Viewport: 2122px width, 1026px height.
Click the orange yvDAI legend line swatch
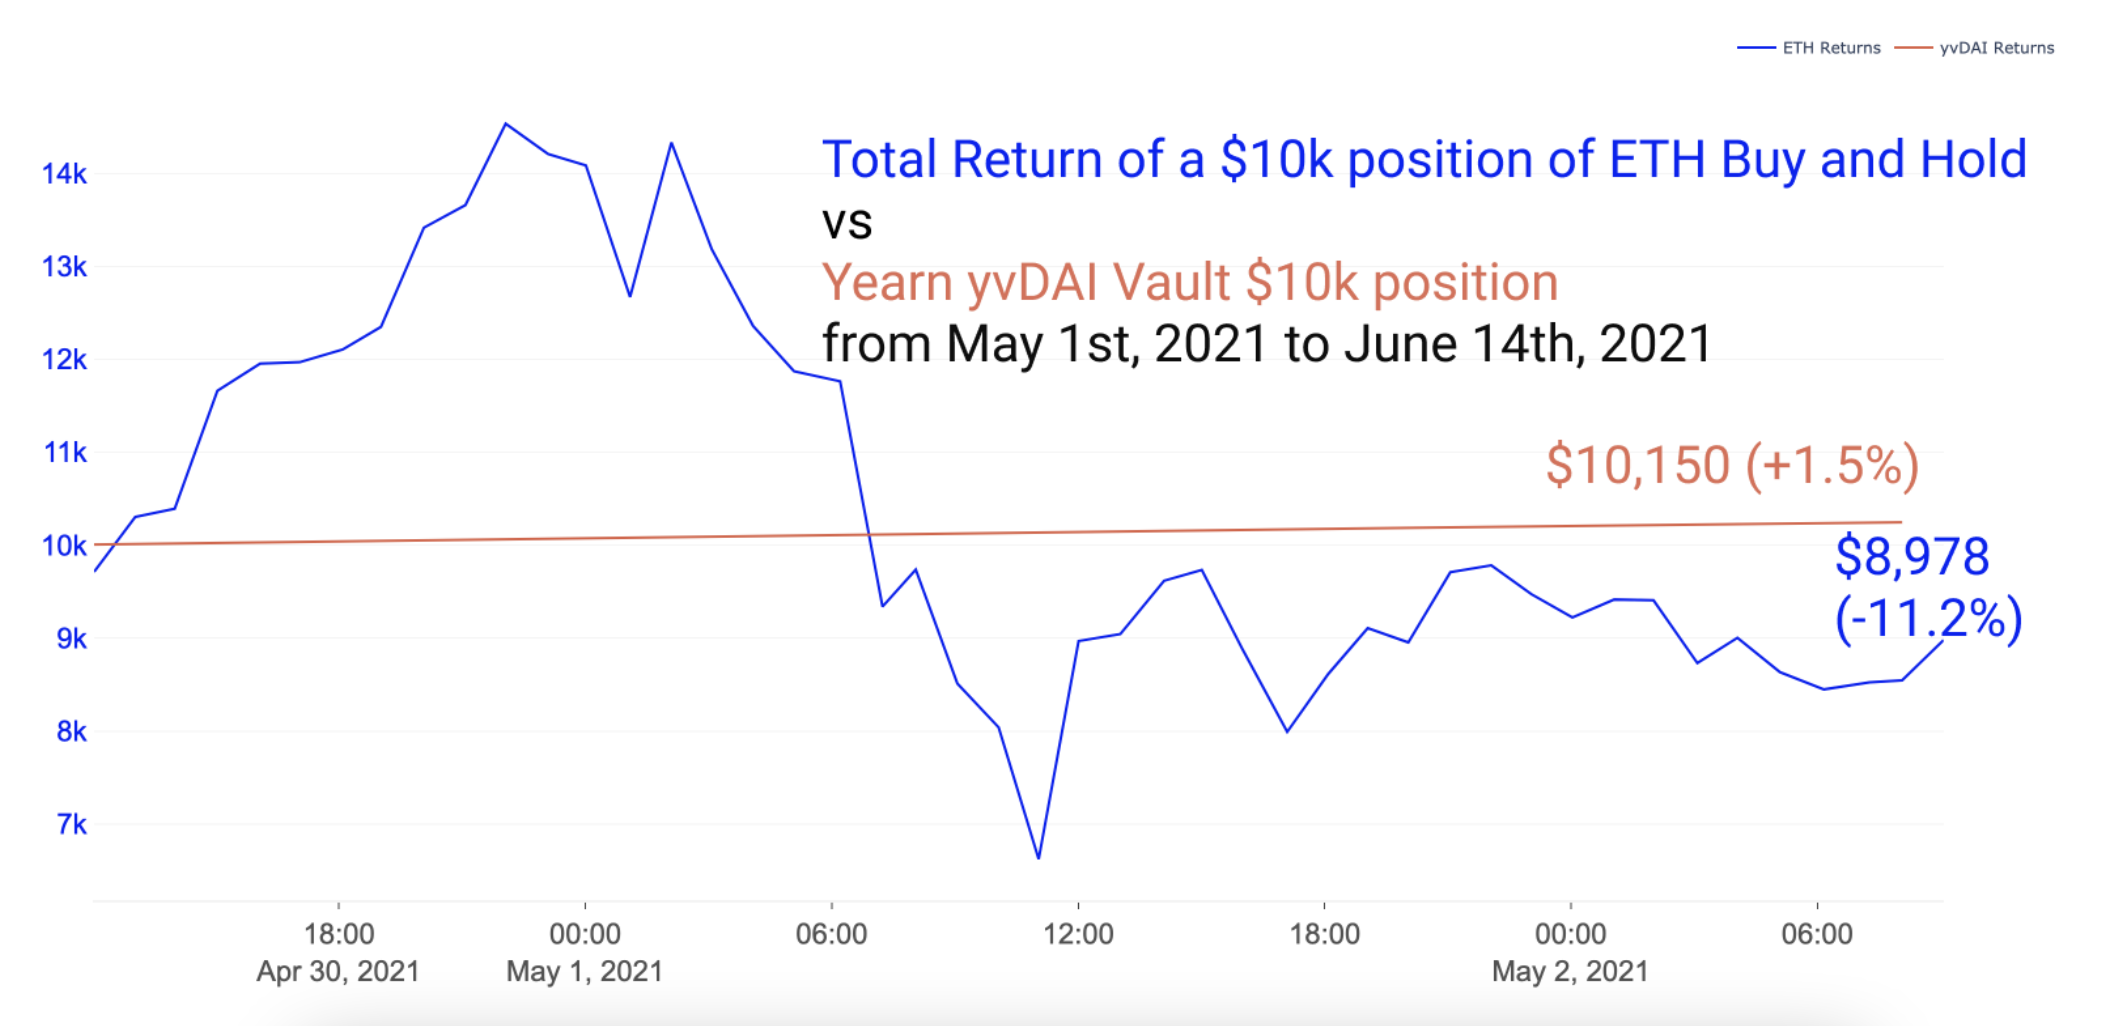(x=1913, y=48)
